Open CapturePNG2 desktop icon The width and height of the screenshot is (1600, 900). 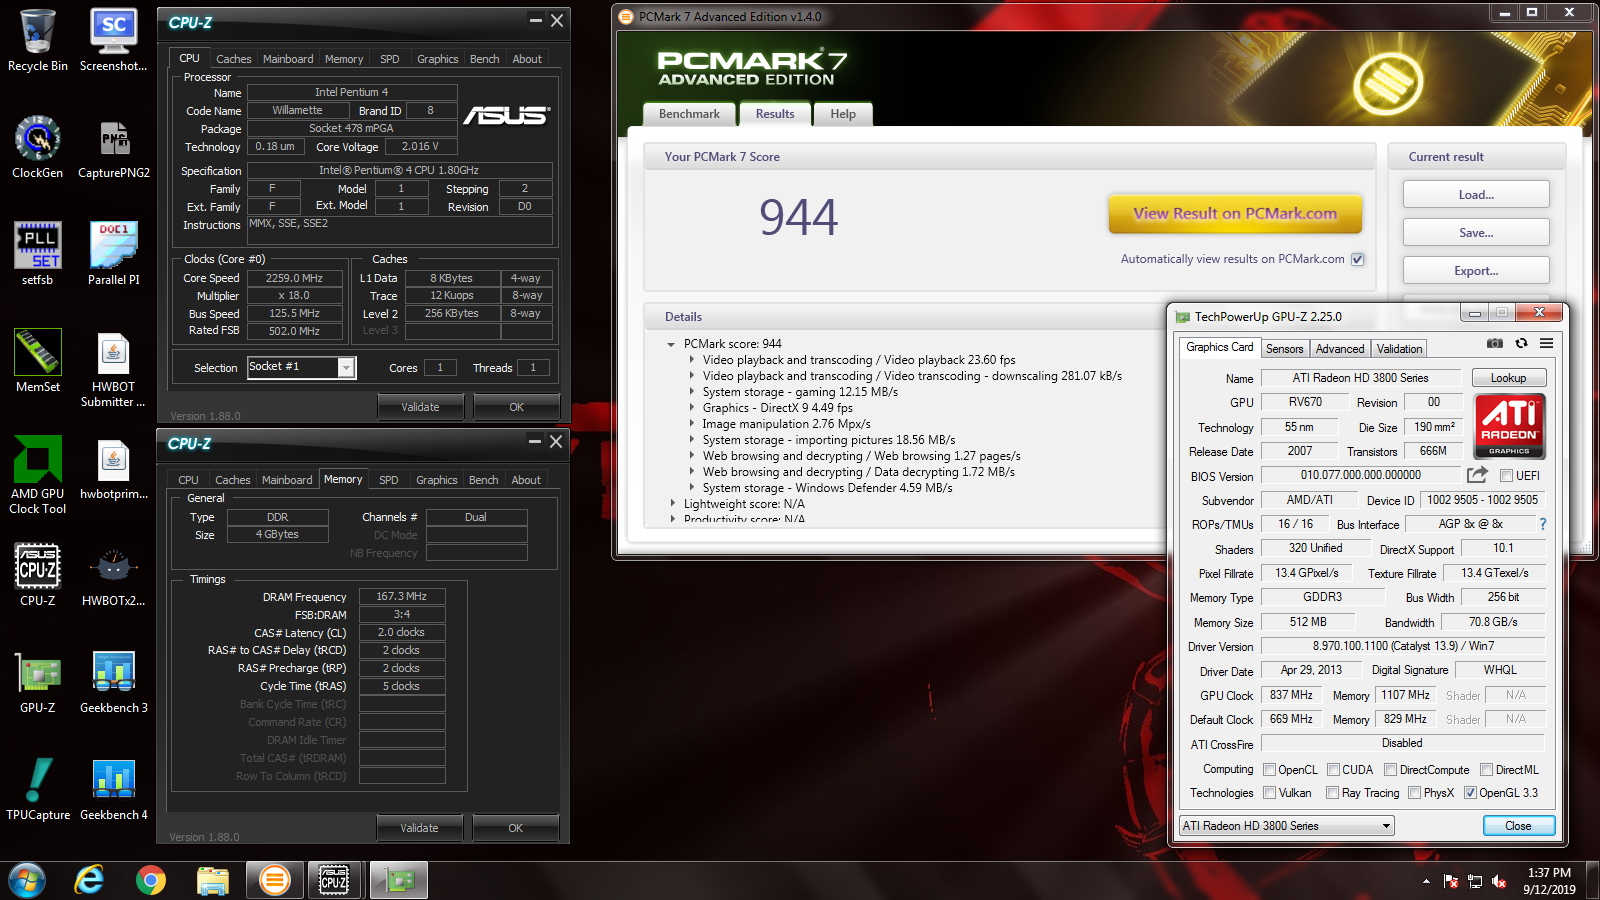[114, 147]
